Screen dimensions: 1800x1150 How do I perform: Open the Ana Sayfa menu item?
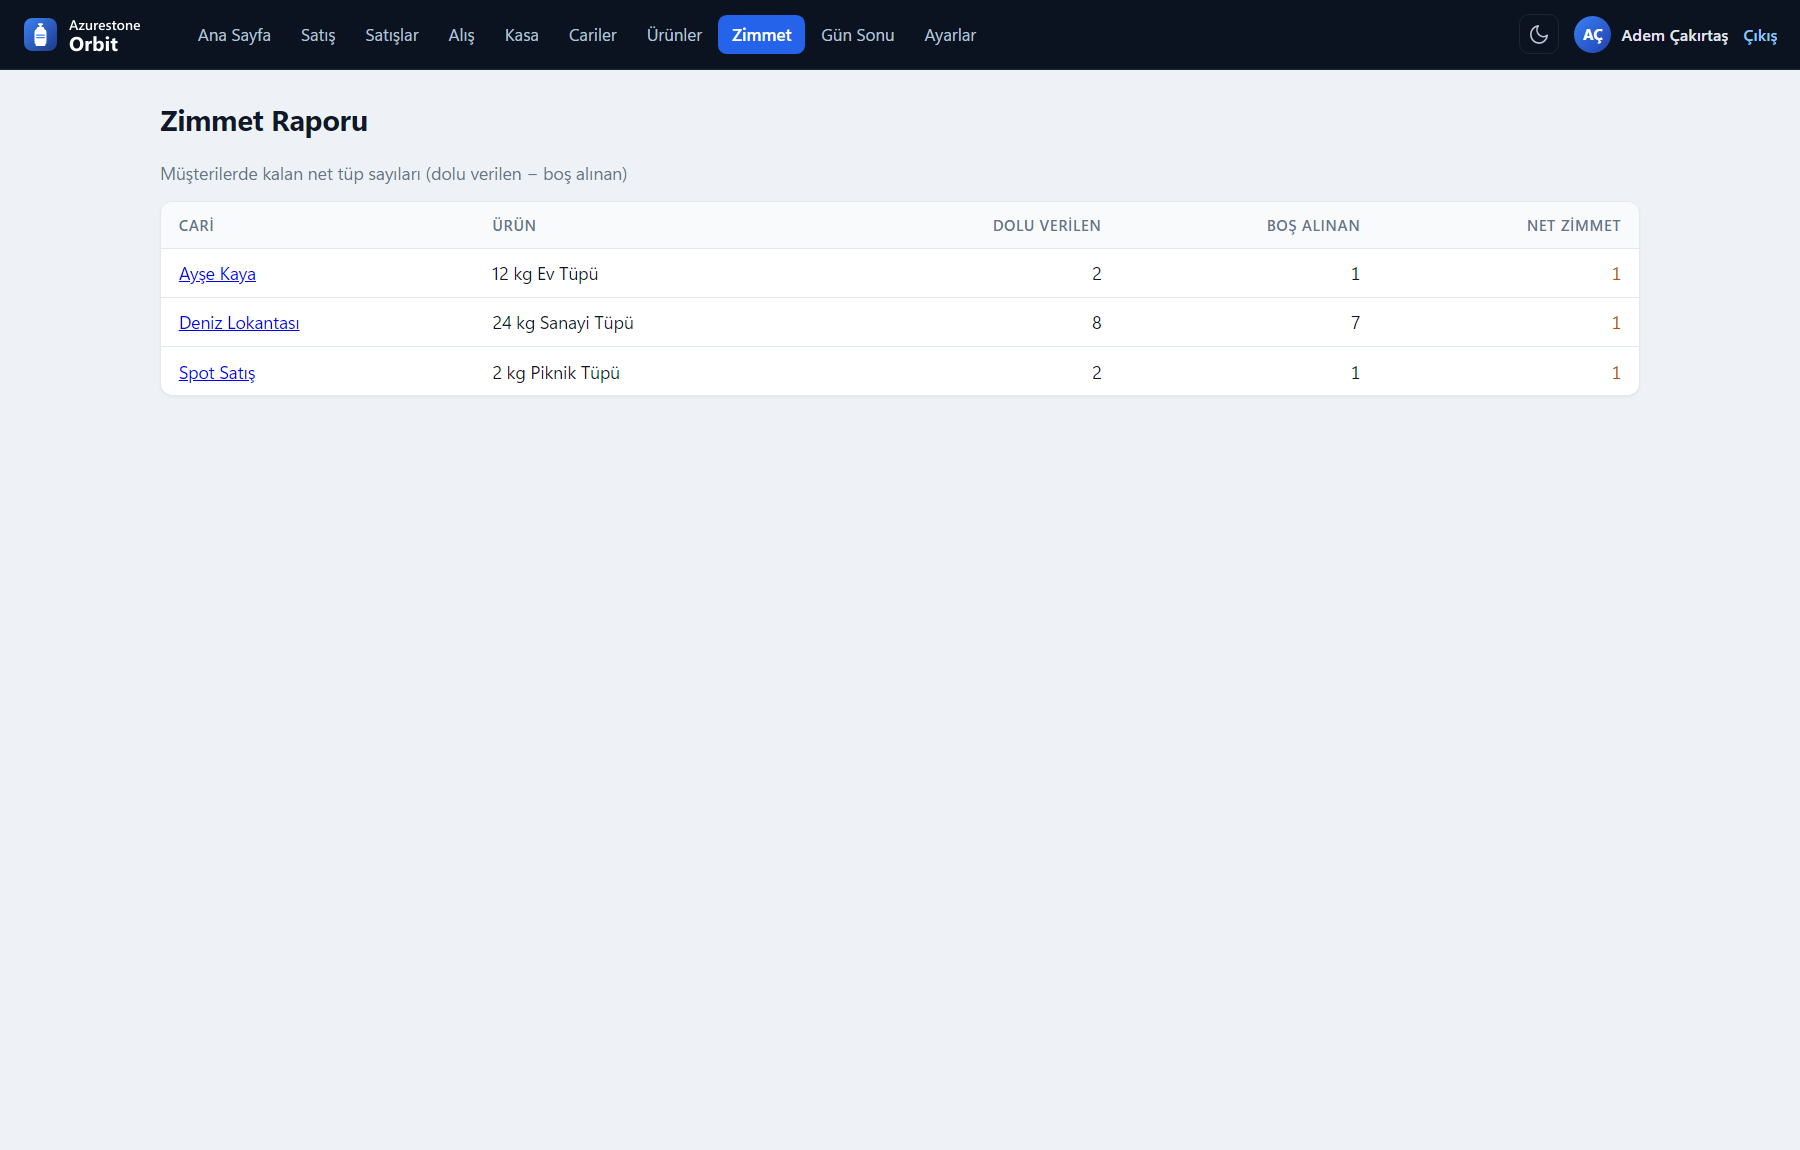pyautogui.click(x=234, y=35)
